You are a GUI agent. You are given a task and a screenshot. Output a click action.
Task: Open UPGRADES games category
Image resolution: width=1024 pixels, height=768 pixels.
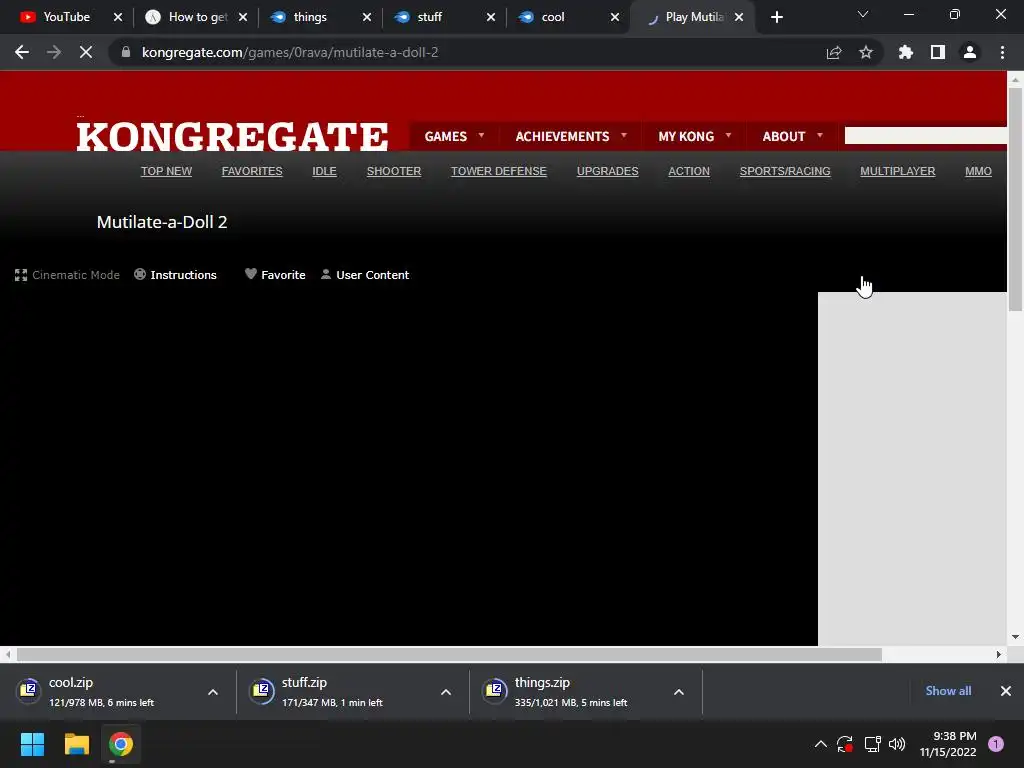(x=607, y=171)
